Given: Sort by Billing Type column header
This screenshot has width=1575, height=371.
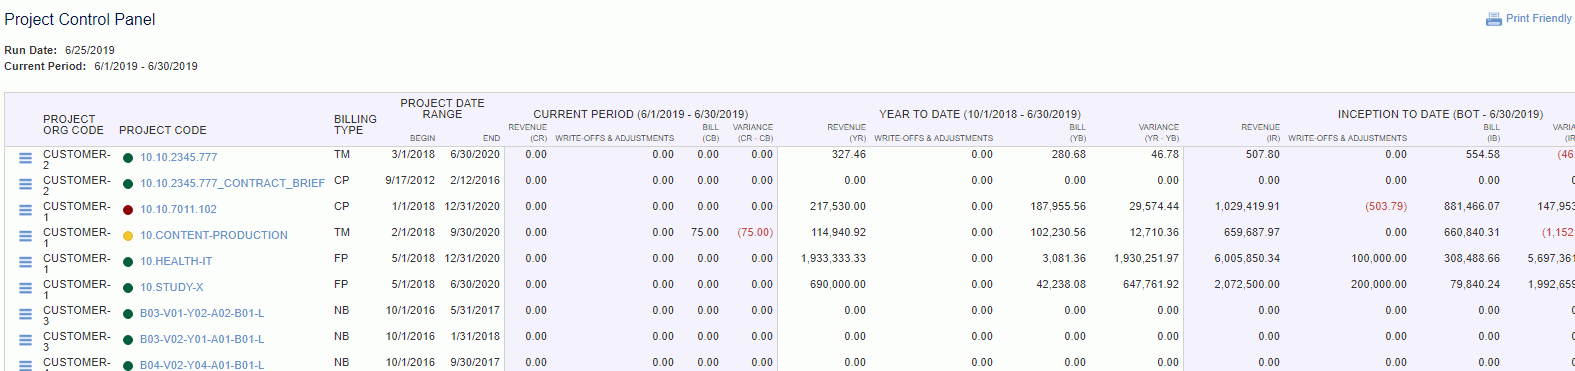Looking at the screenshot, I should [x=355, y=124].
